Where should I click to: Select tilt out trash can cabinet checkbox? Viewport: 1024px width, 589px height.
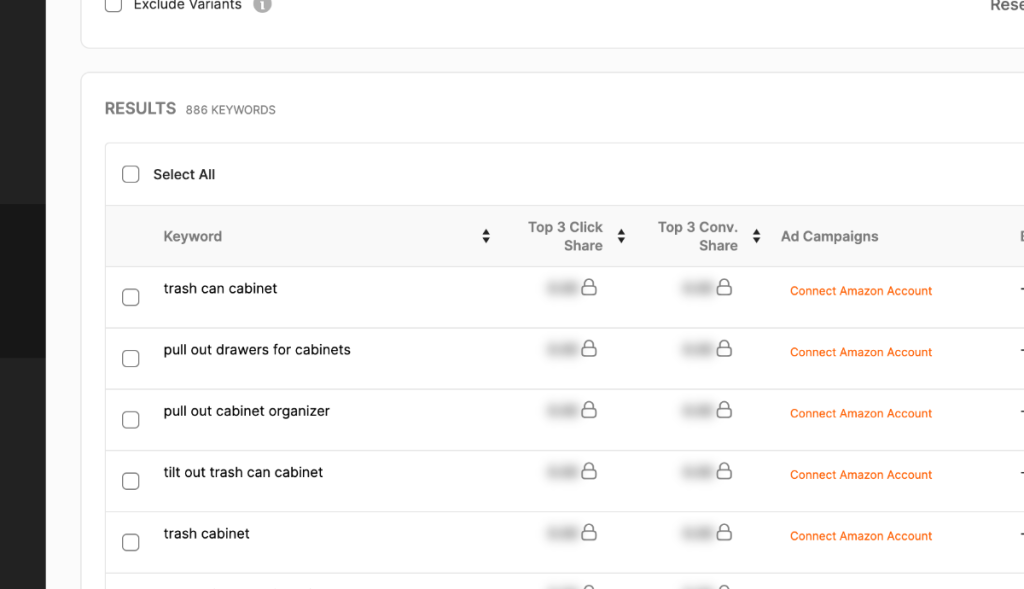click(131, 481)
